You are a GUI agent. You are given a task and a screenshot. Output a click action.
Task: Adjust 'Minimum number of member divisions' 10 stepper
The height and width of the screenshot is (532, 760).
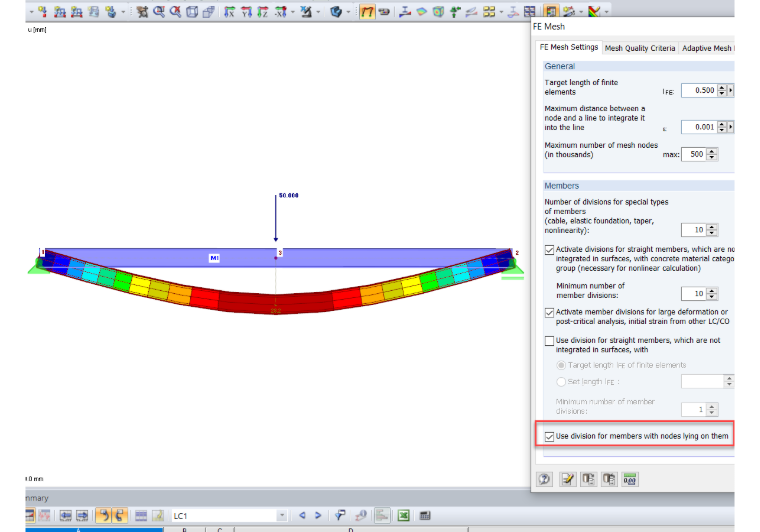click(x=712, y=294)
